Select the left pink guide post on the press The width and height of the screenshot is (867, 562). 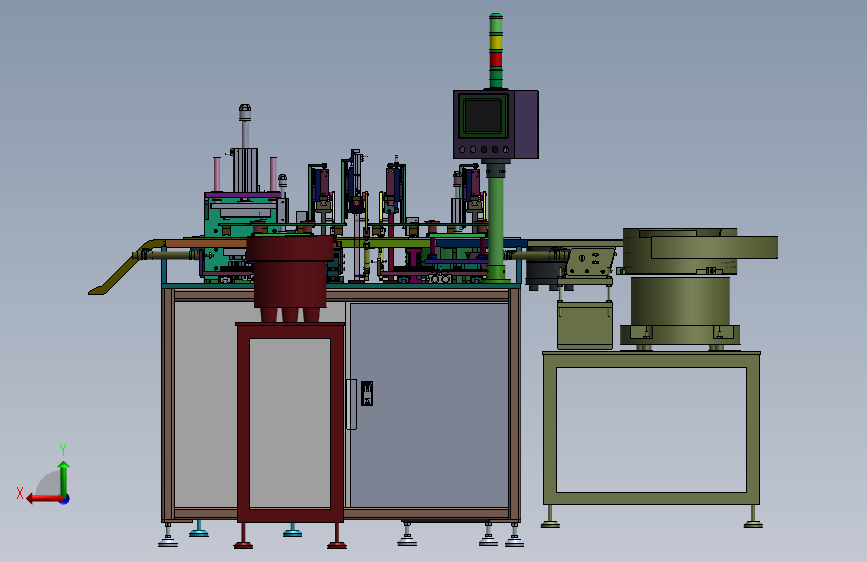click(x=217, y=174)
